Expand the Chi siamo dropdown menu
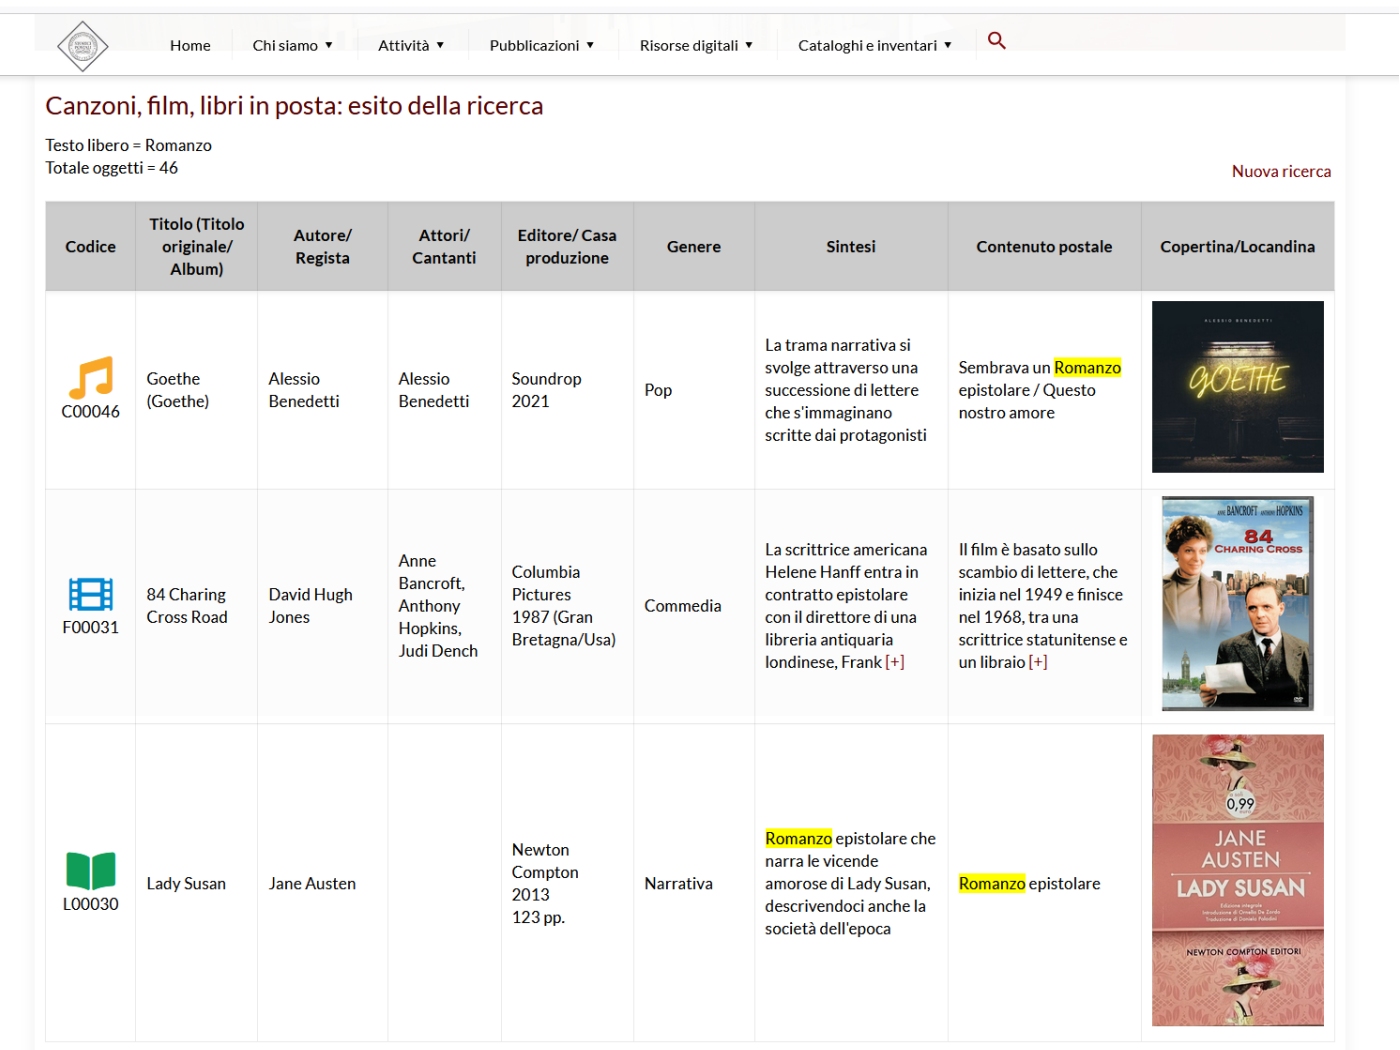The height and width of the screenshot is (1050, 1400). [x=292, y=46]
